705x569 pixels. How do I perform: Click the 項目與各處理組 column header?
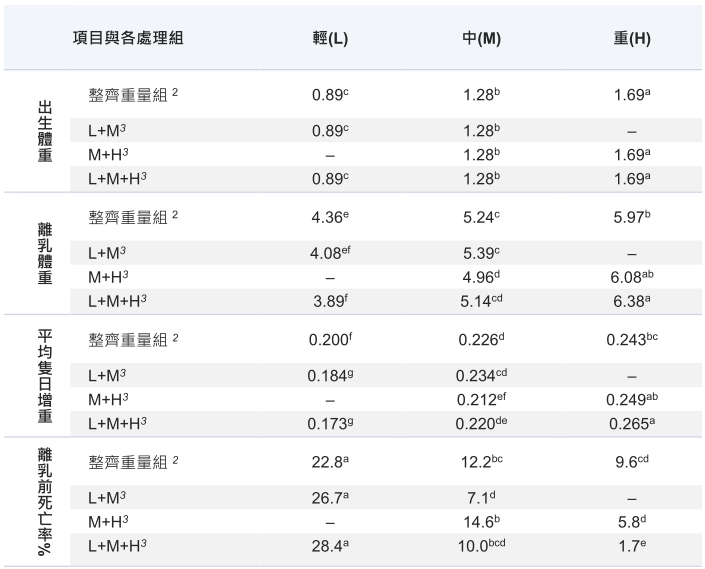coord(128,38)
